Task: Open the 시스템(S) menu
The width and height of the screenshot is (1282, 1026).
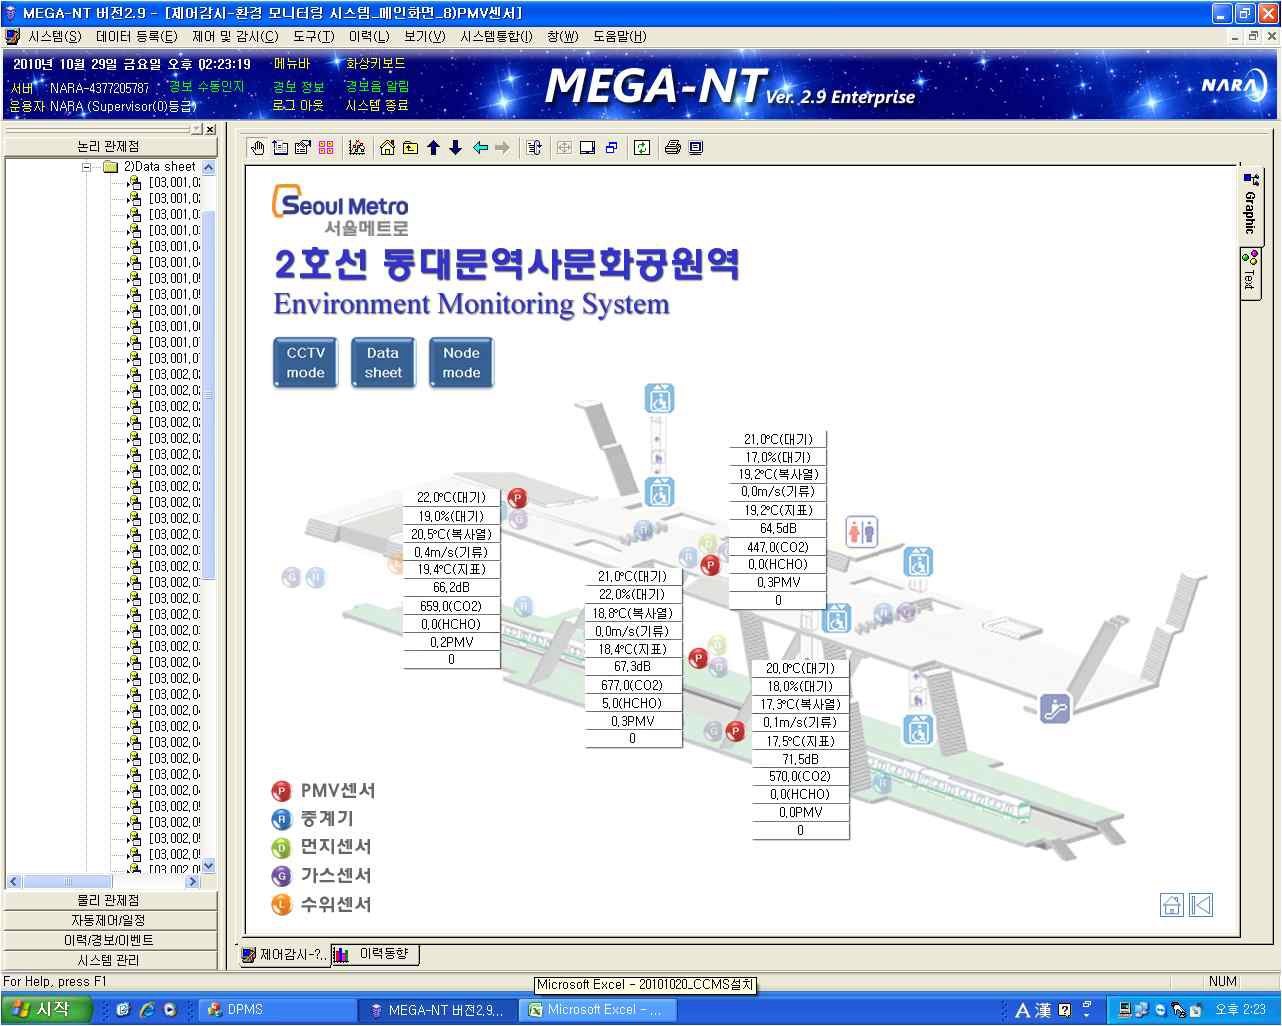Action: (55, 37)
